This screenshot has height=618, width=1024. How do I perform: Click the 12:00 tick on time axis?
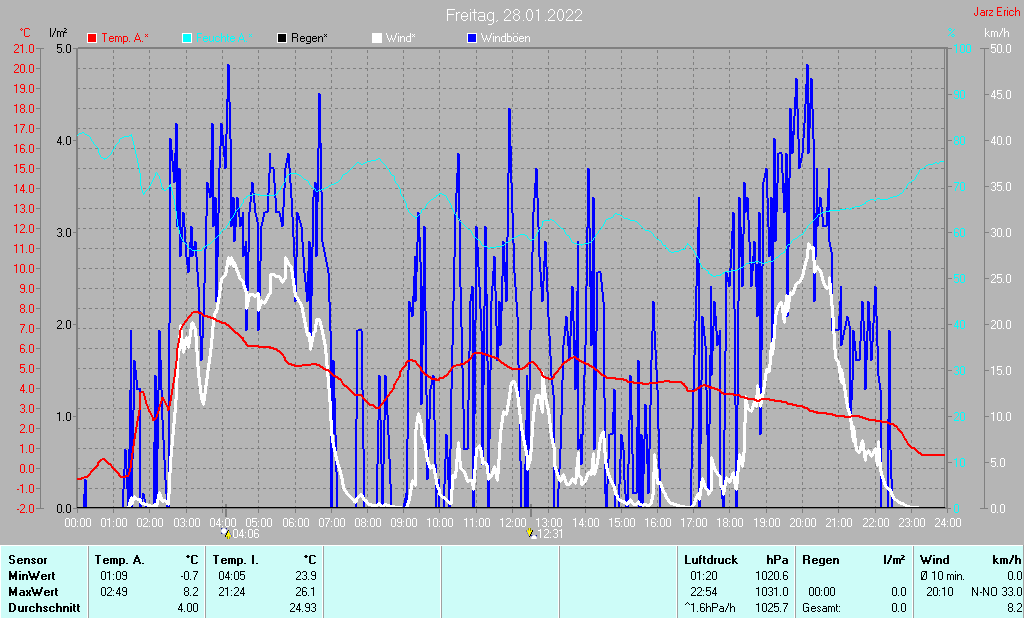click(x=513, y=522)
